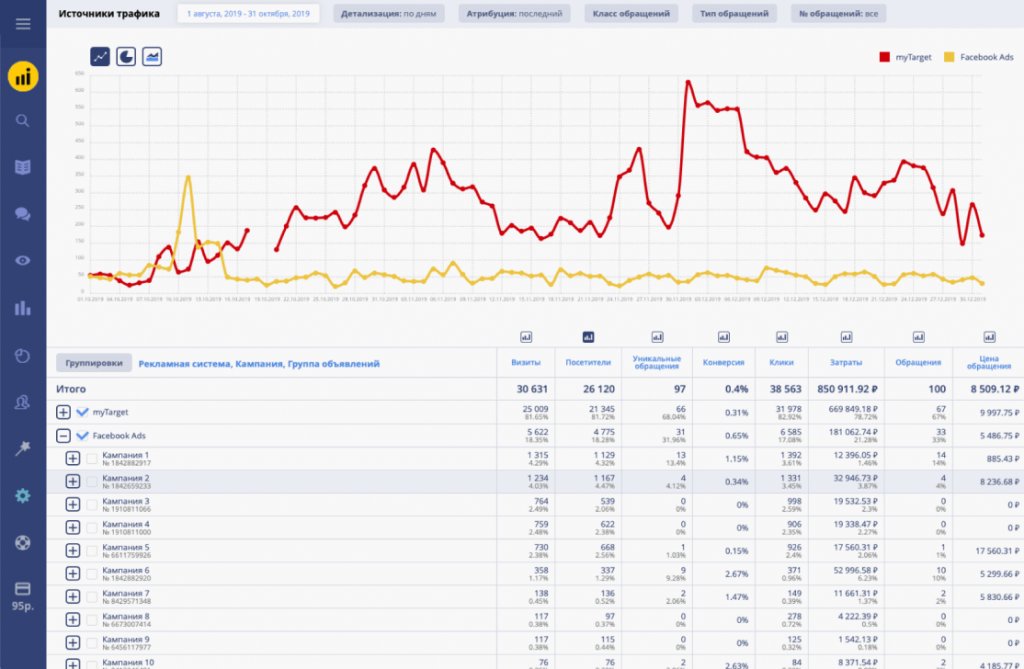Plot the Затраты column on the chart

pos(847,337)
